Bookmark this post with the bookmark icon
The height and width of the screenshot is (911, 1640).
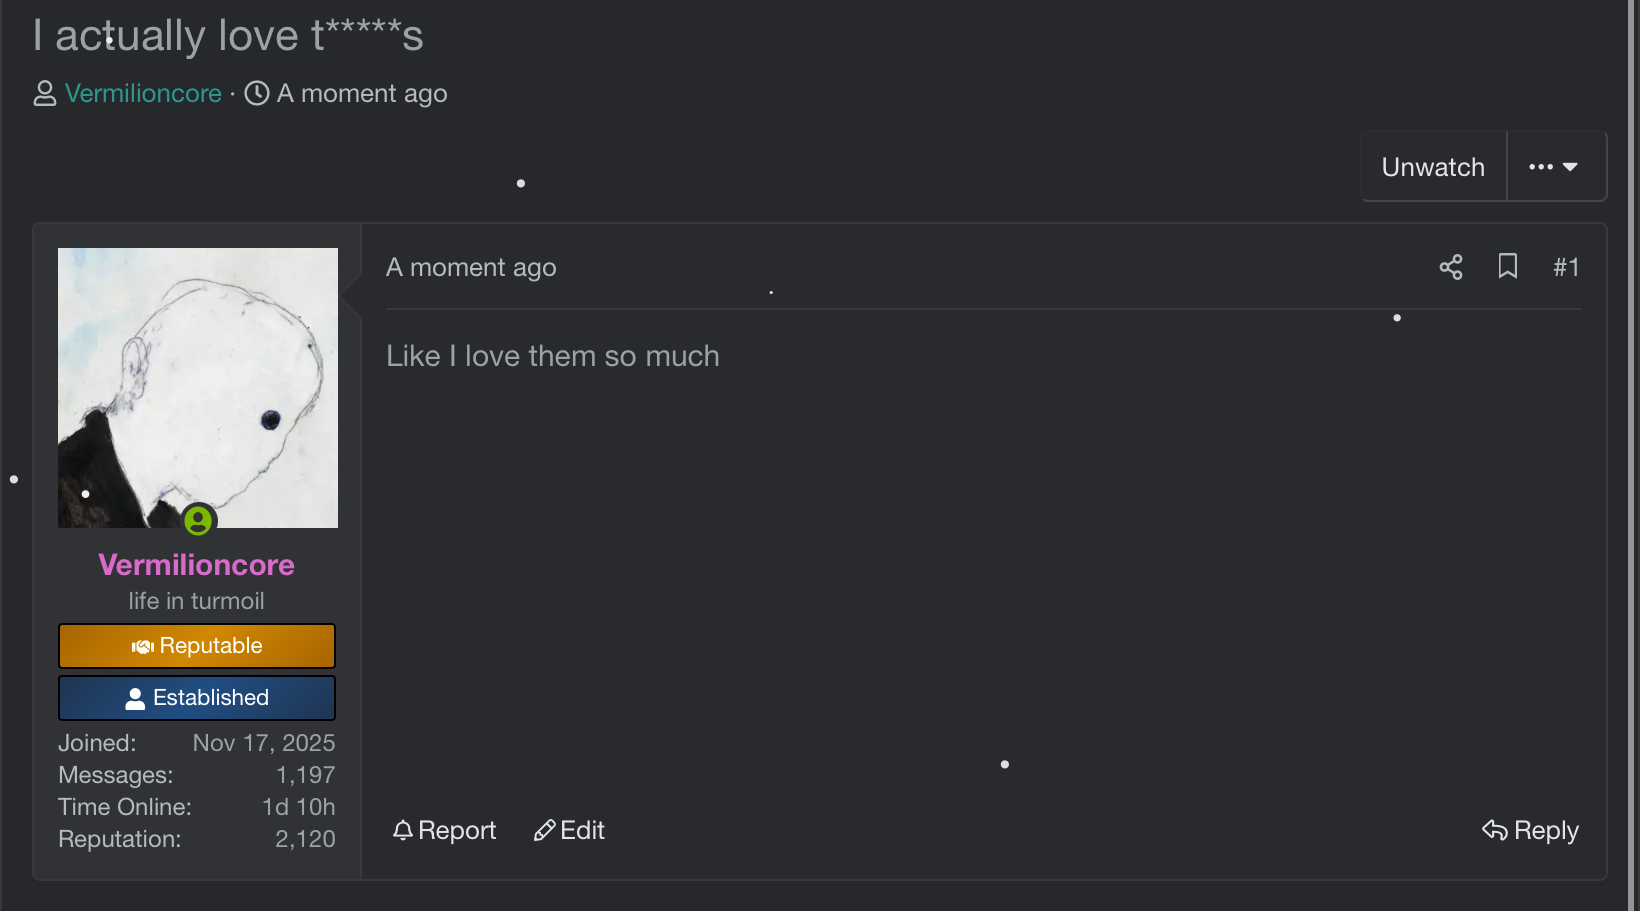(x=1508, y=266)
